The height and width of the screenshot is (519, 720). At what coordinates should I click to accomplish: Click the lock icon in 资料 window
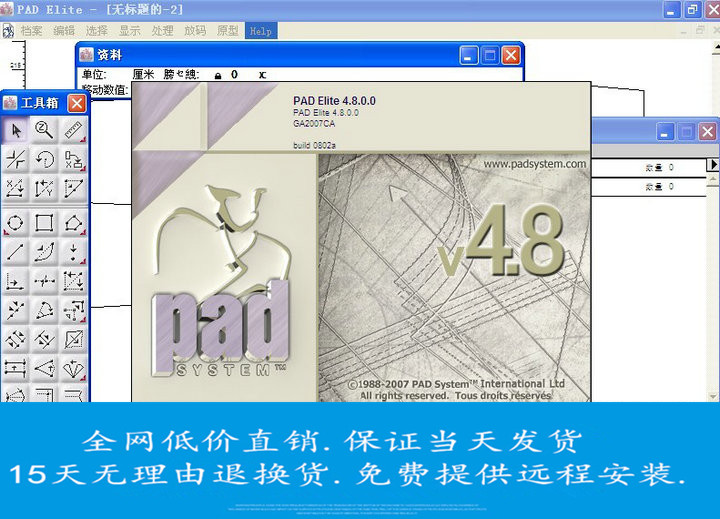(x=218, y=75)
